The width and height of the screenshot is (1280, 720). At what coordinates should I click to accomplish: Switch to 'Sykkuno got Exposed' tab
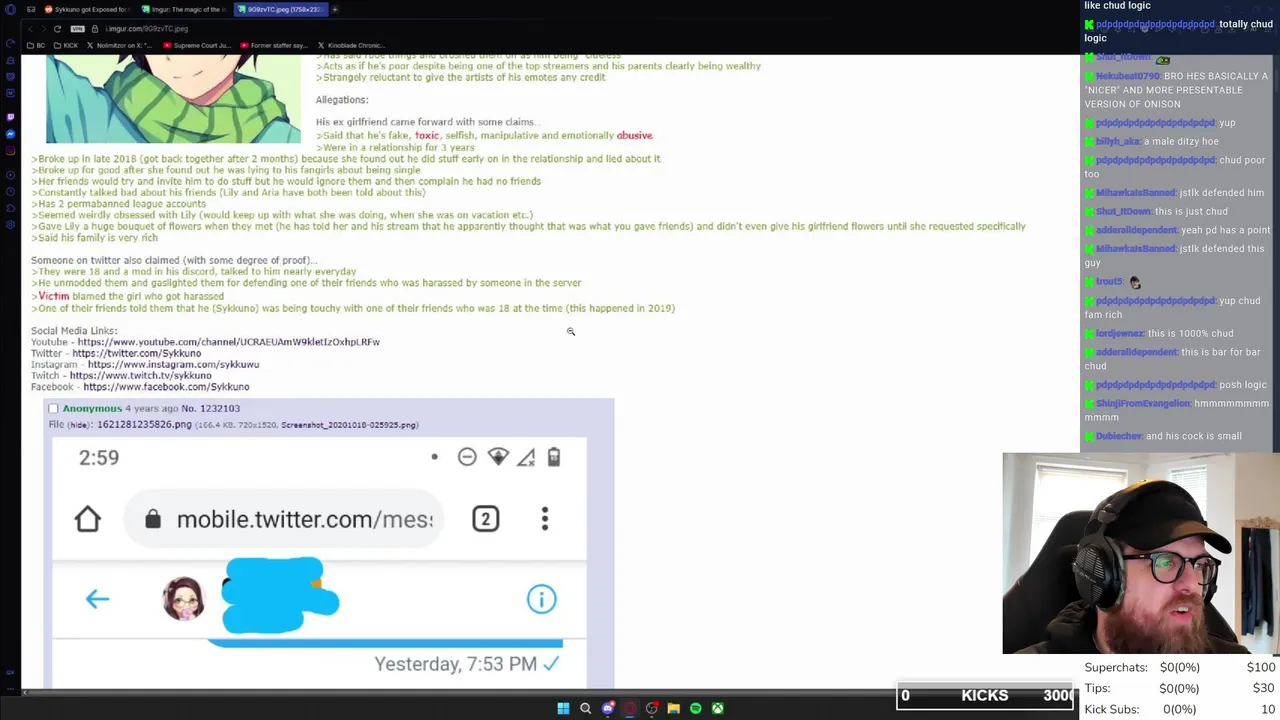[x=88, y=9]
